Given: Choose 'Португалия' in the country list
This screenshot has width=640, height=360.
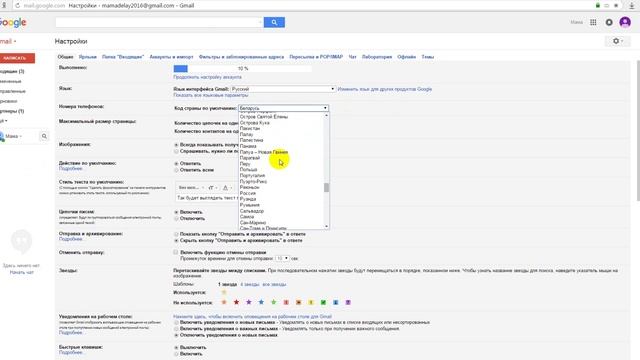Looking at the screenshot, I should pyautogui.click(x=252, y=176).
